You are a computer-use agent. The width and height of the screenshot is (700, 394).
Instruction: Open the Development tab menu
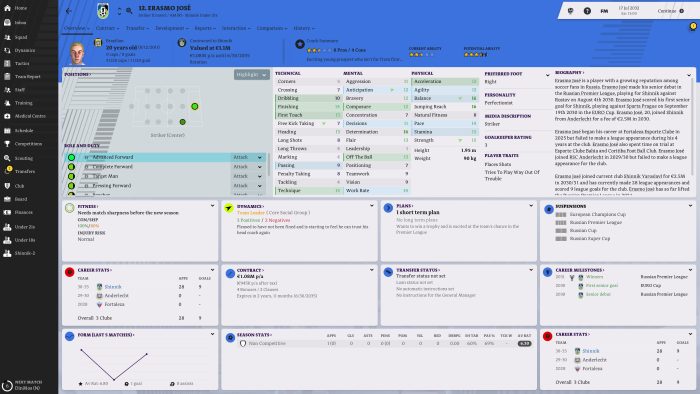pos(171,28)
